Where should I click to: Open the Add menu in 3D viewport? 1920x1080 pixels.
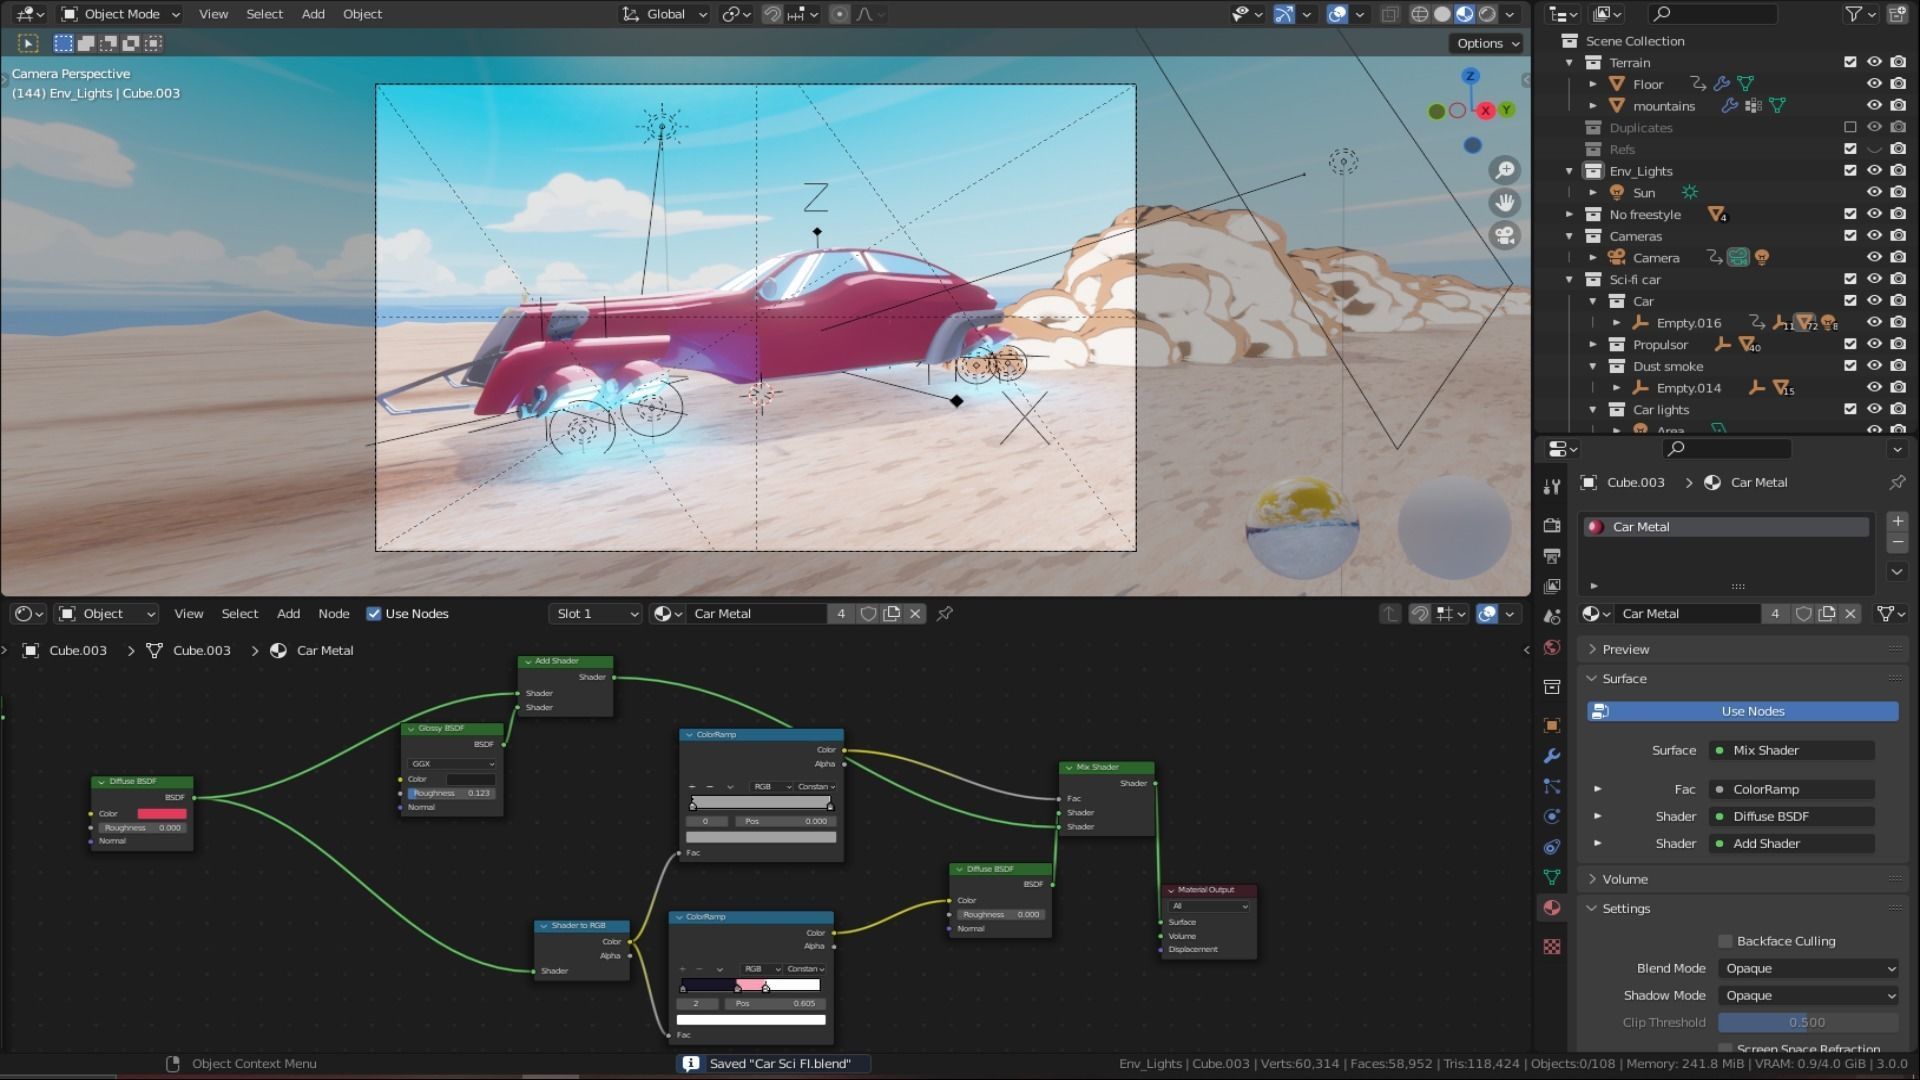pyautogui.click(x=313, y=14)
